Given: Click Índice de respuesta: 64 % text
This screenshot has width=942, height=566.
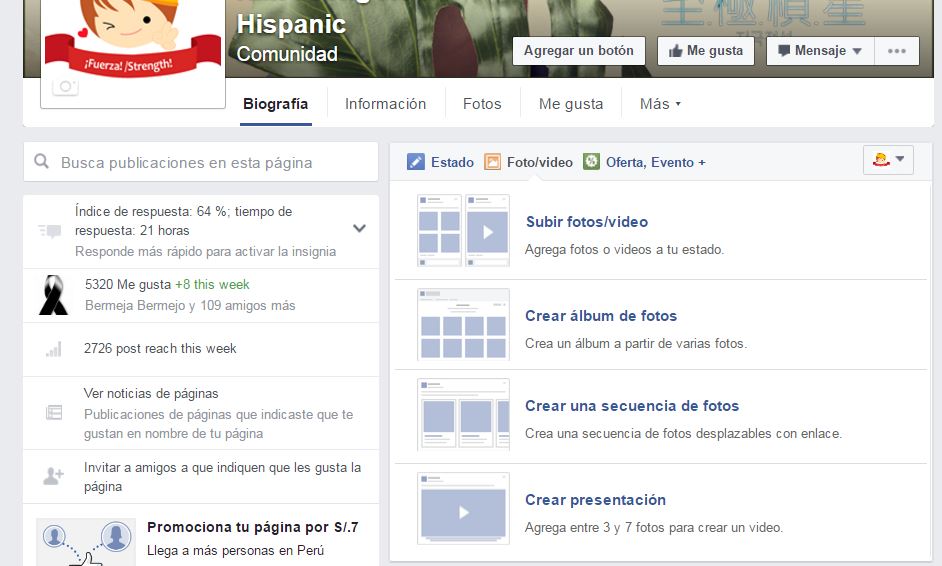Looking at the screenshot, I should pyautogui.click(x=183, y=221).
